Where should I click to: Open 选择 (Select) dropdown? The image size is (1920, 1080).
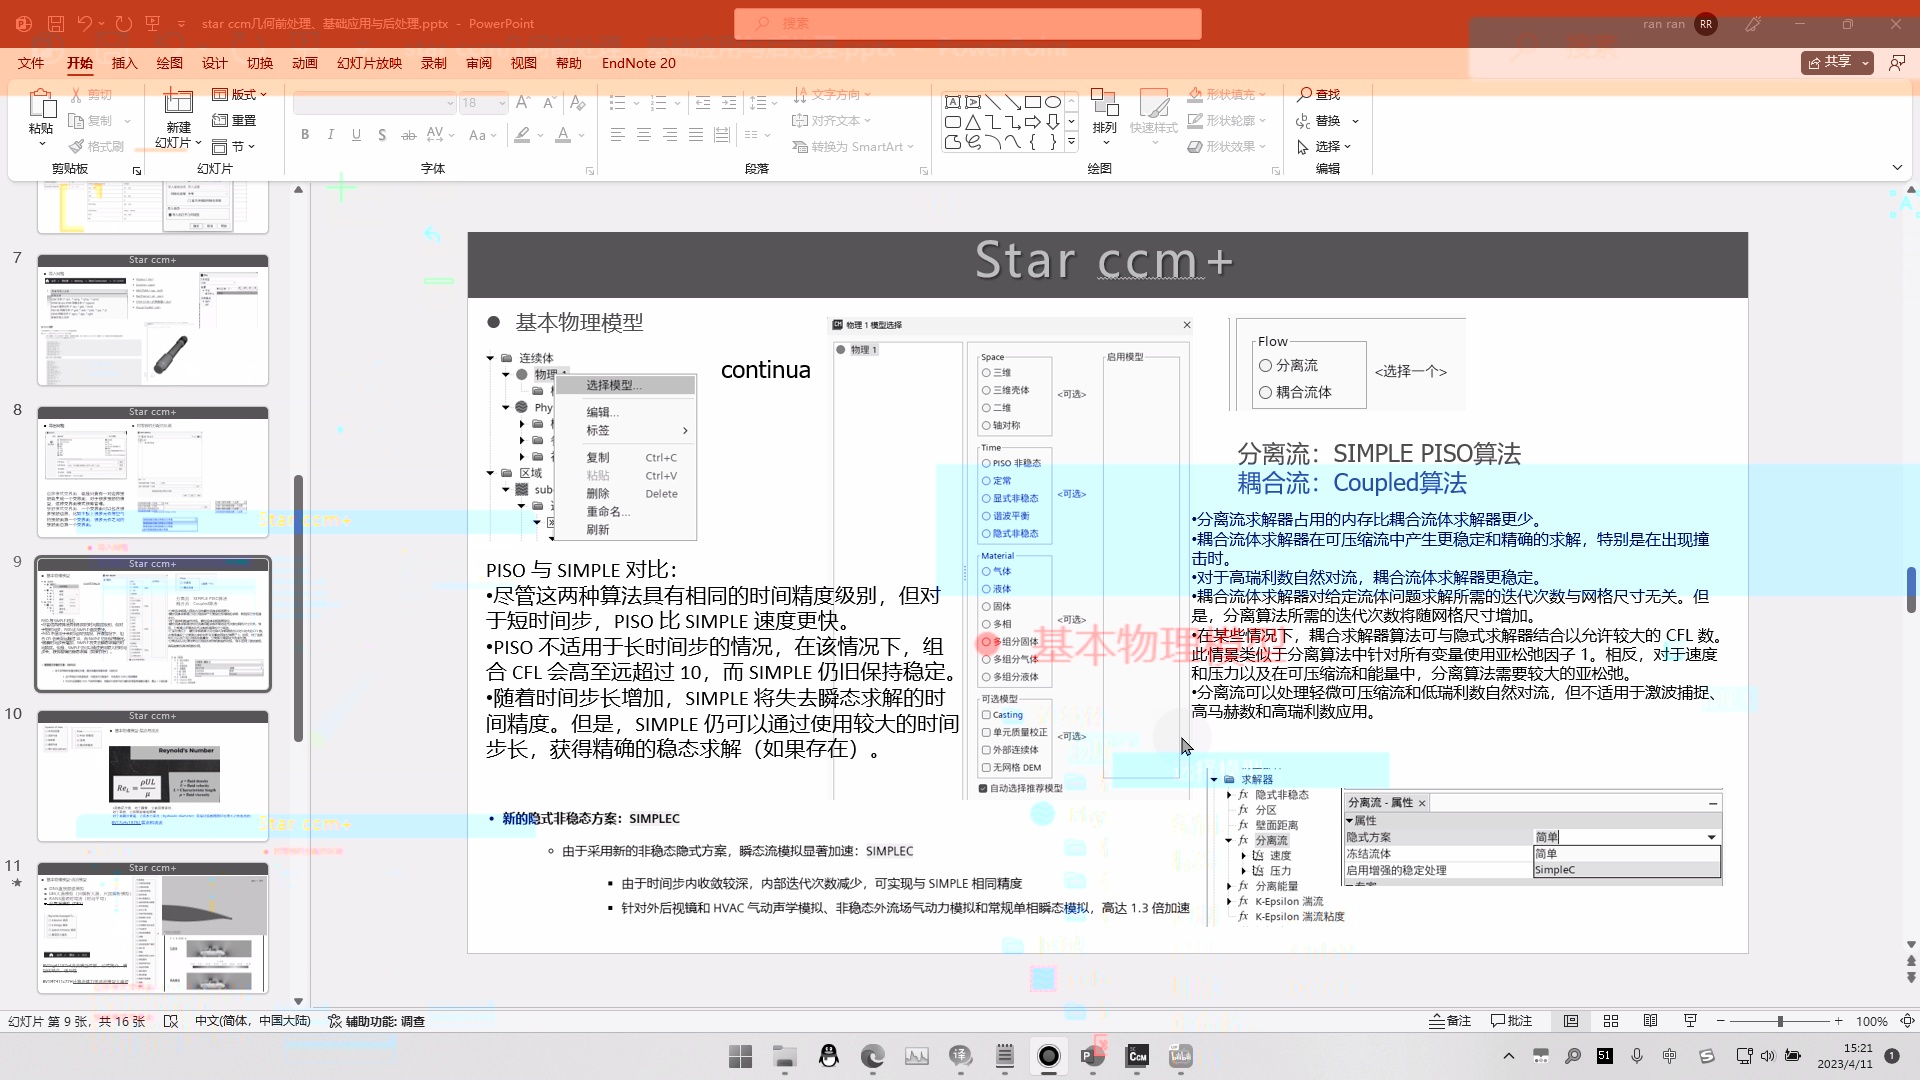pyautogui.click(x=1325, y=146)
